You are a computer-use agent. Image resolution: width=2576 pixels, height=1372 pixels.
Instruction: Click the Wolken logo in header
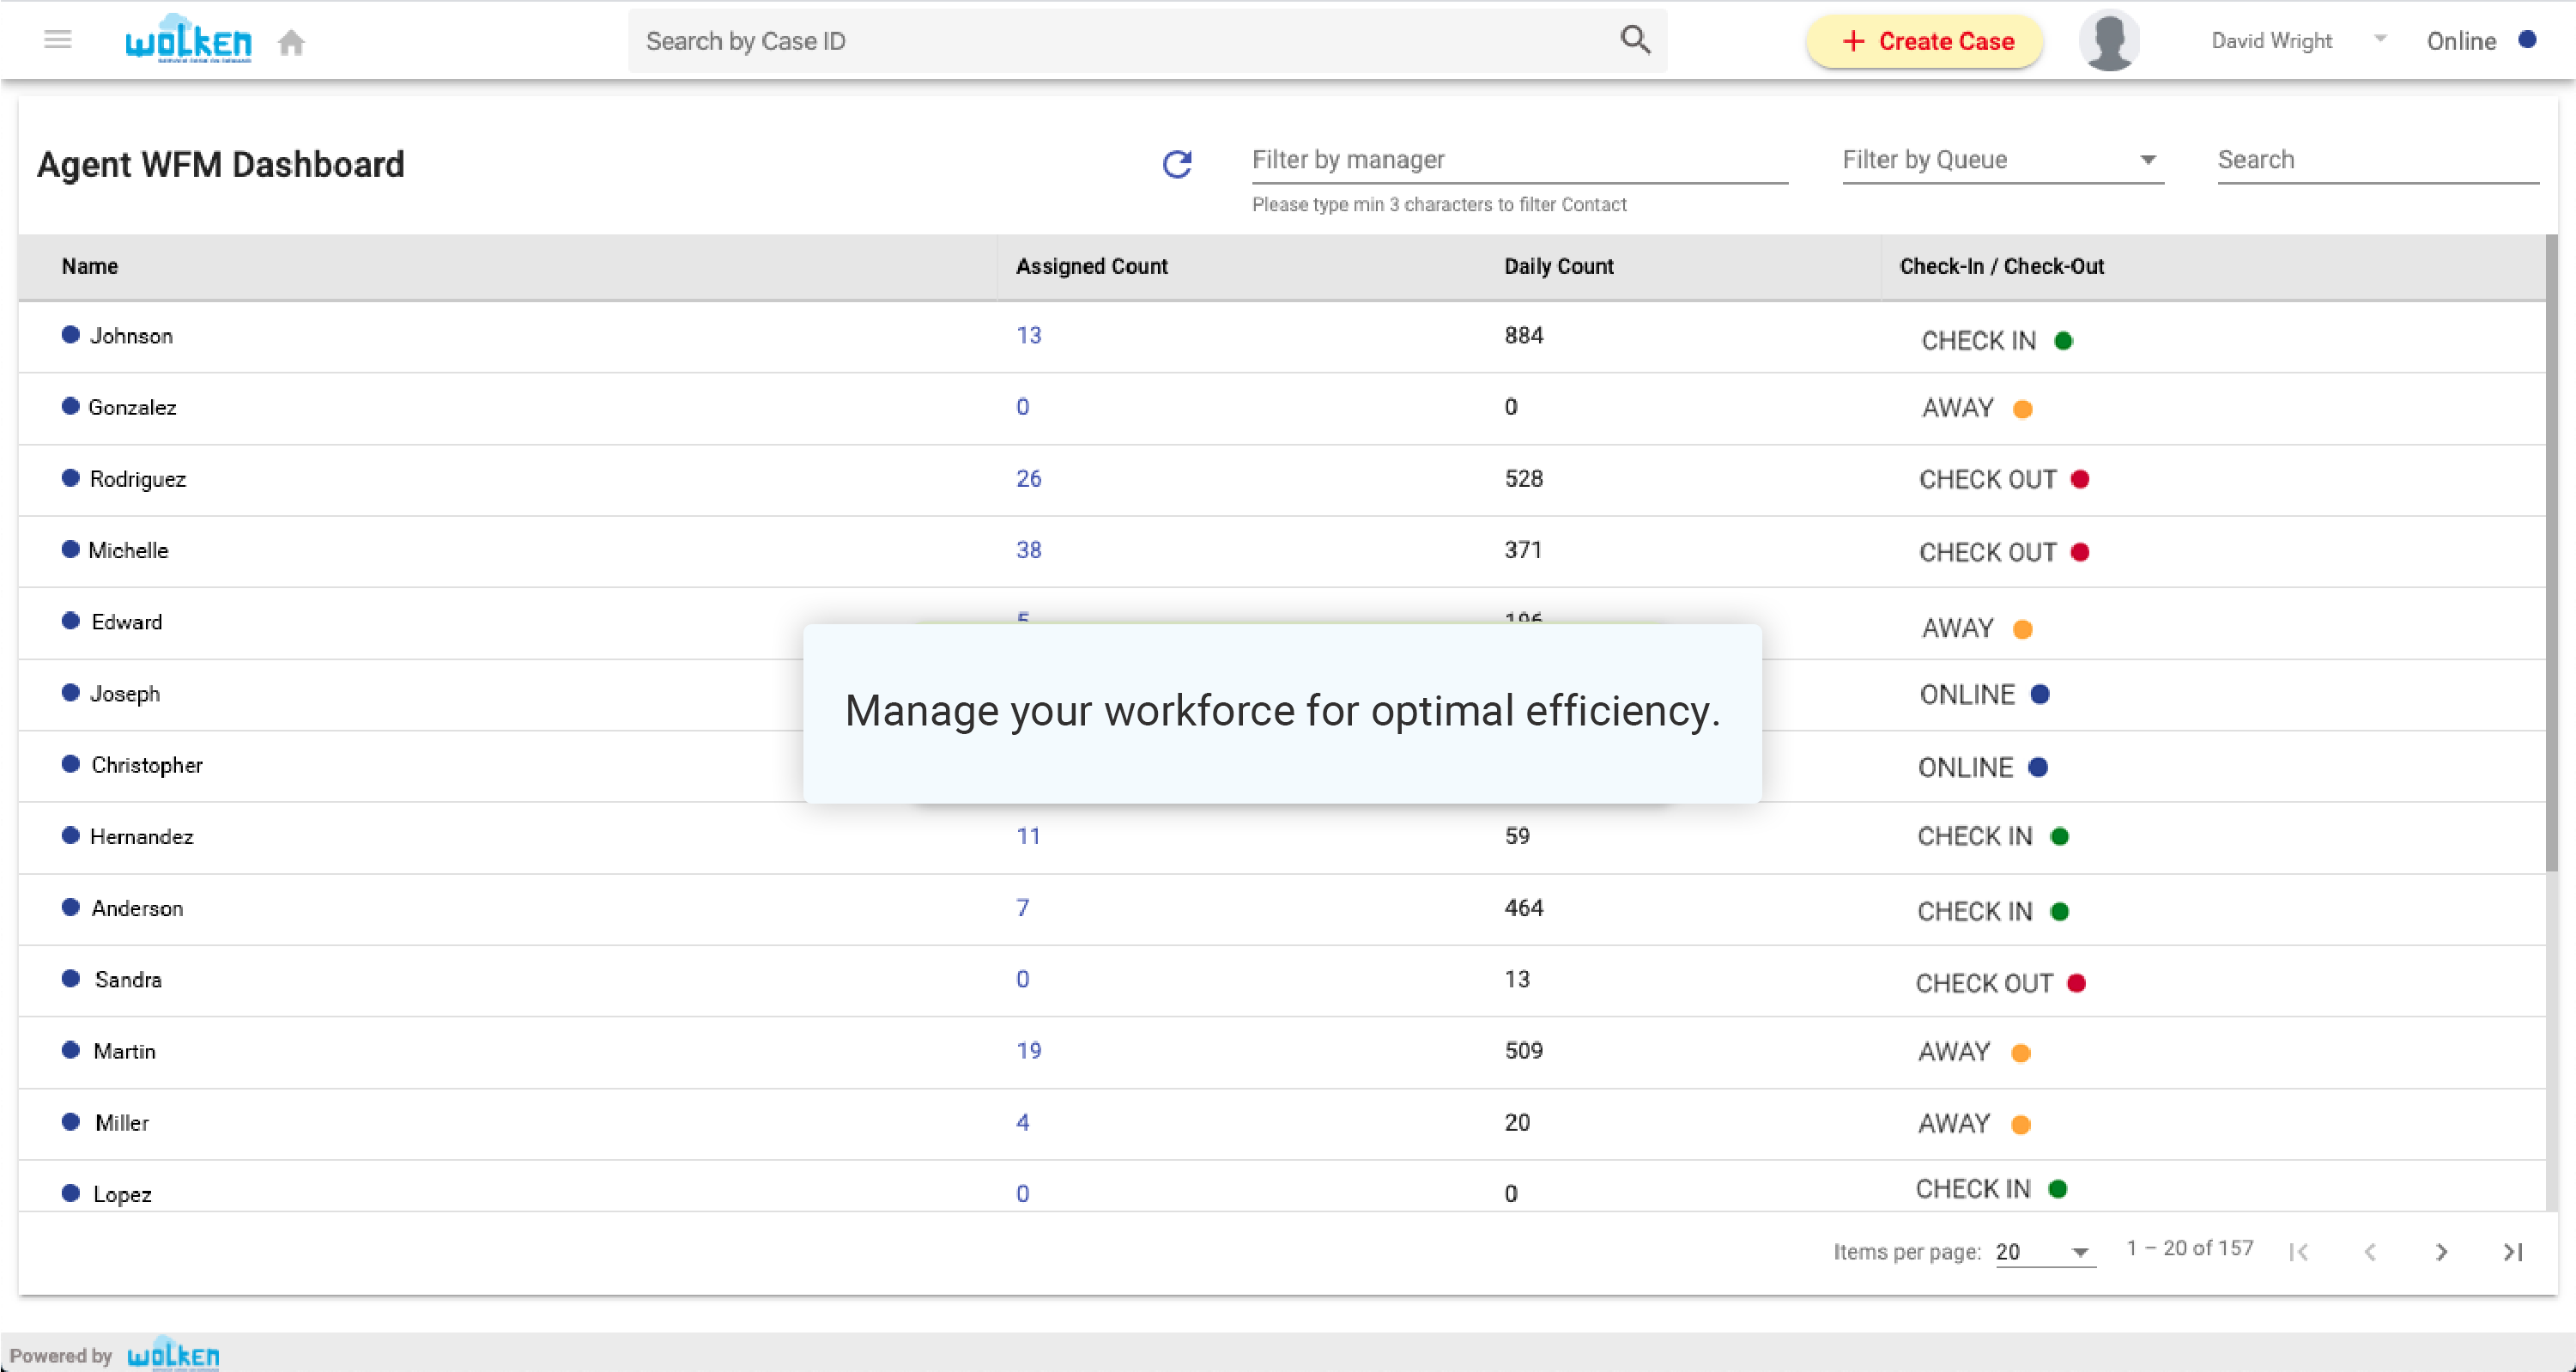point(188,40)
